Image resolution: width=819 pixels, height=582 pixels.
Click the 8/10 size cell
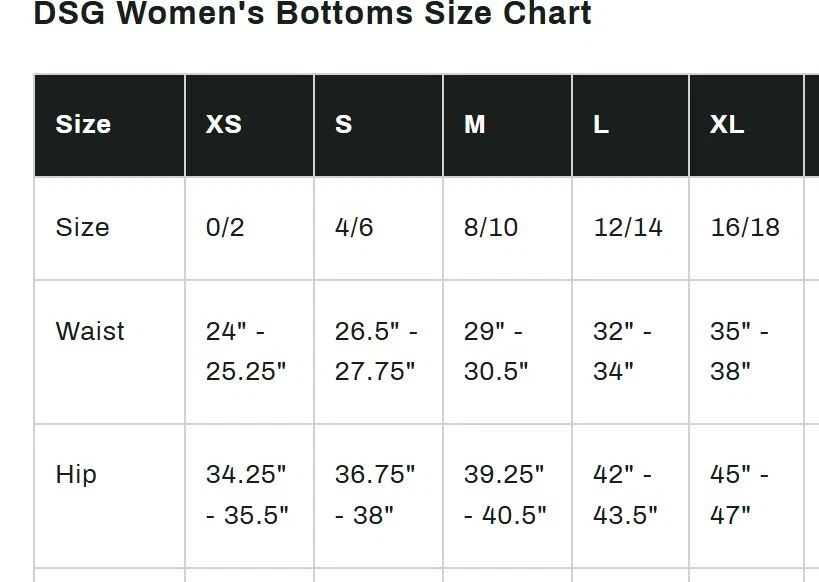pos(491,228)
